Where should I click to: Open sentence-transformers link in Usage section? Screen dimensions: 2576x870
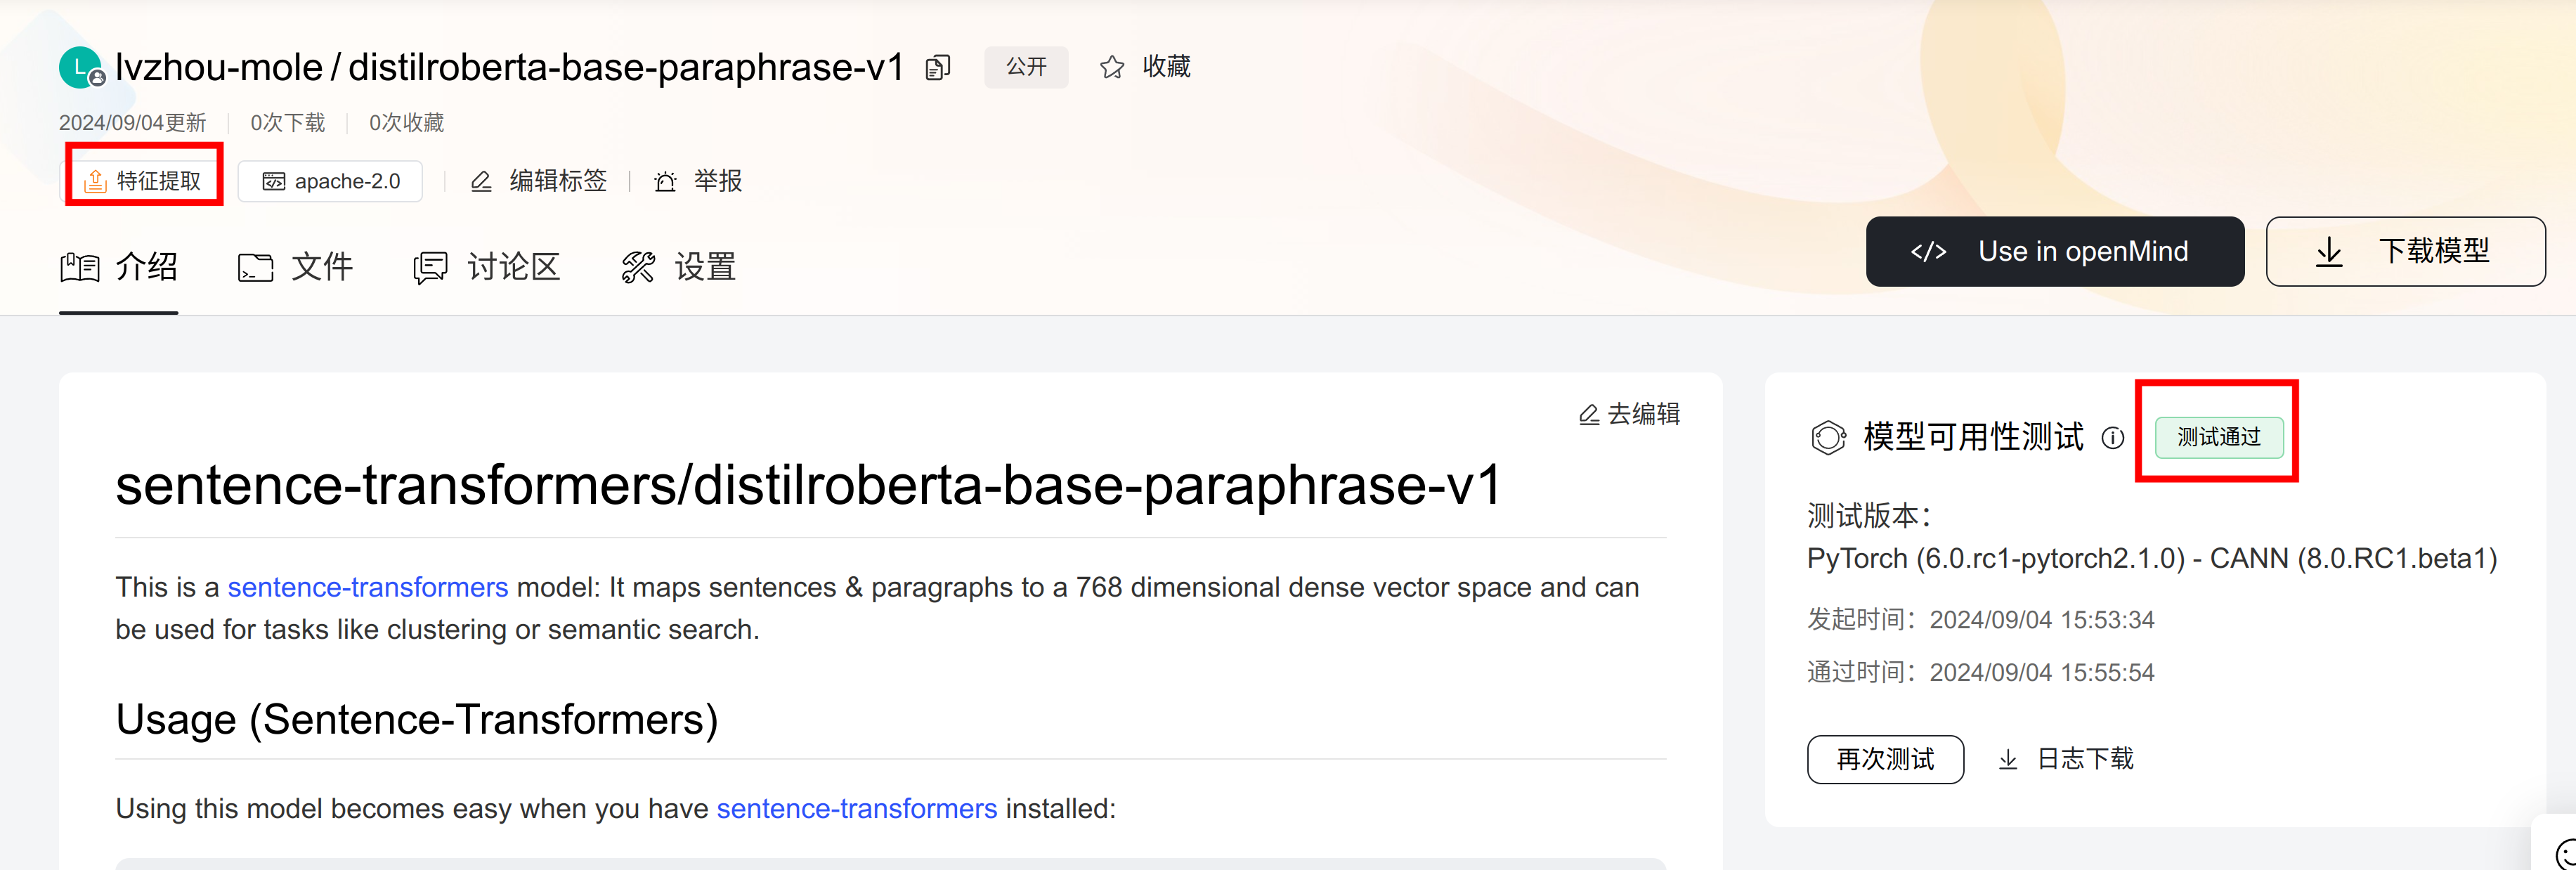coord(857,808)
